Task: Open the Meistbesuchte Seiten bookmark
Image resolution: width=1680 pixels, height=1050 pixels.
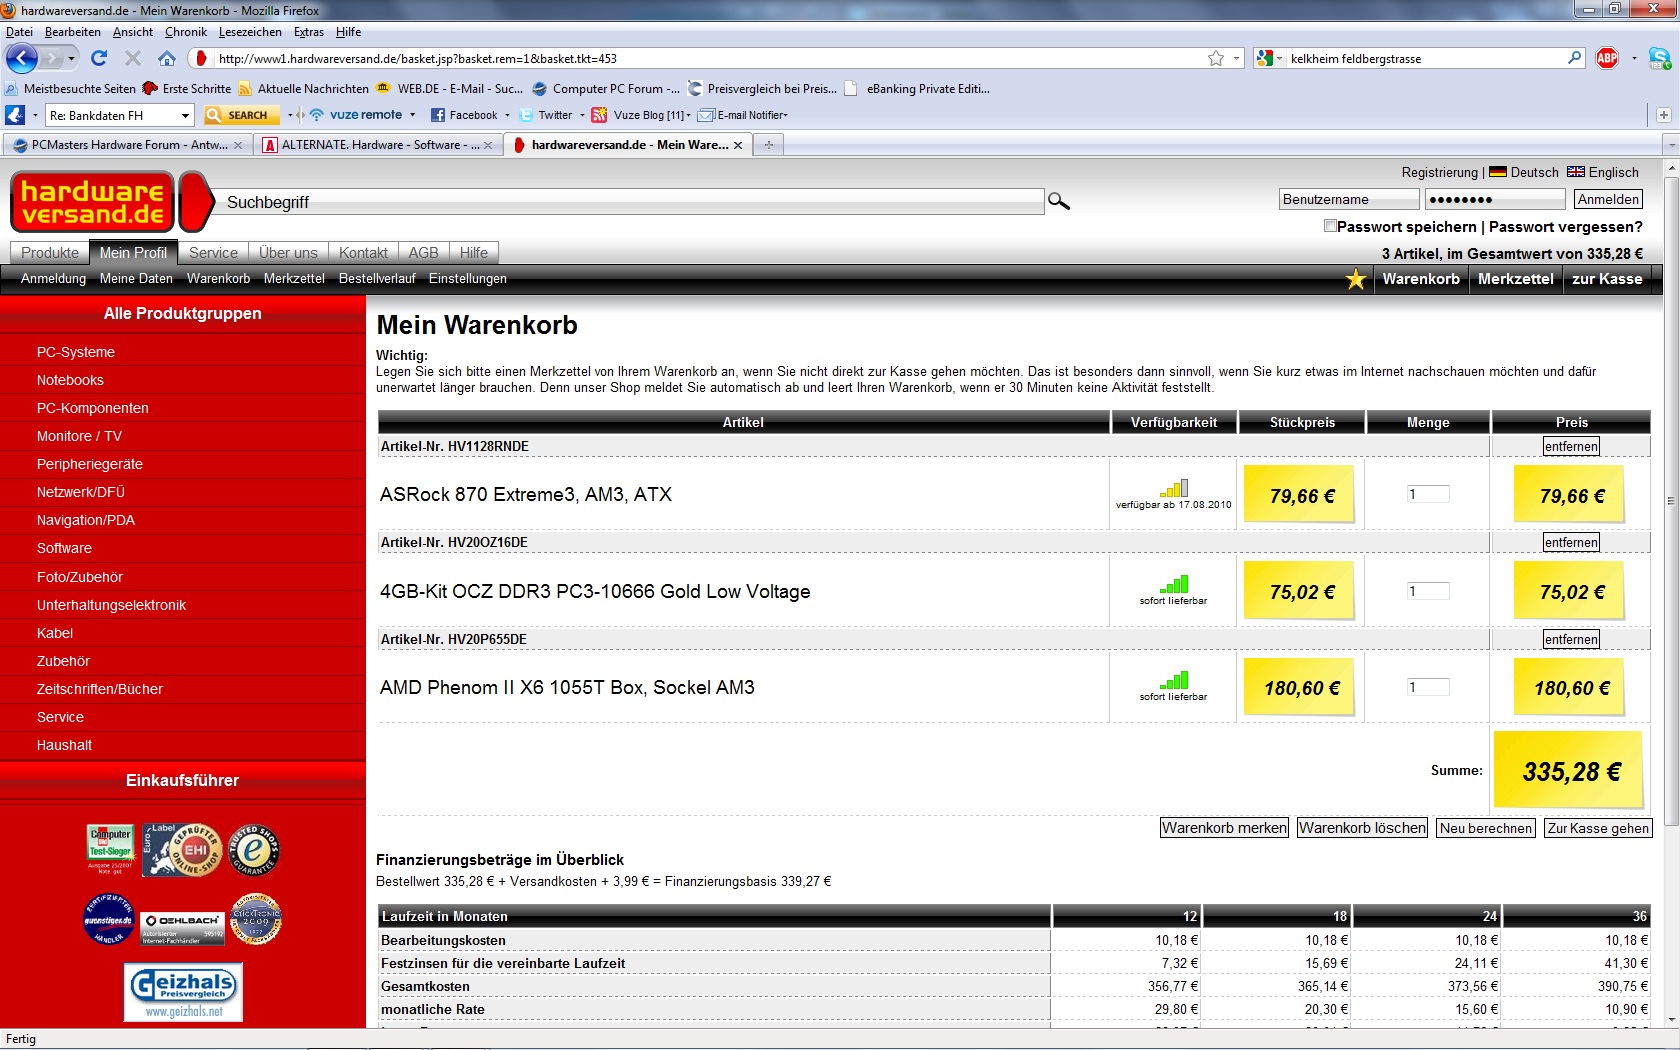Action: tap(70, 88)
